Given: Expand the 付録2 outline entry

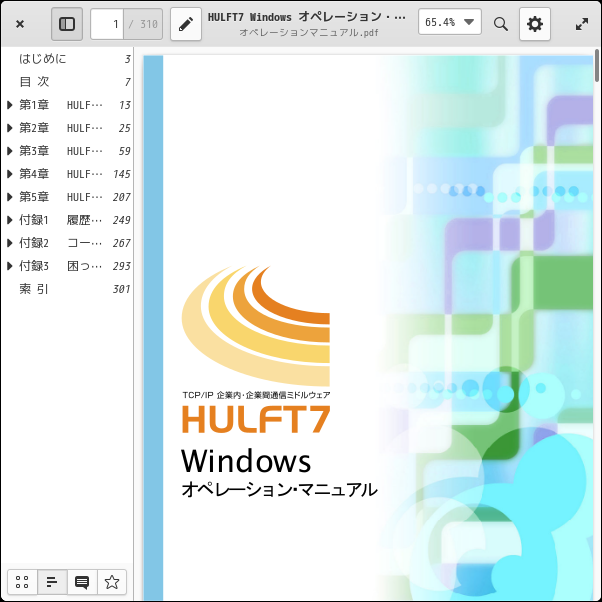Looking at the screenshot, I should [x=10, y=243].
